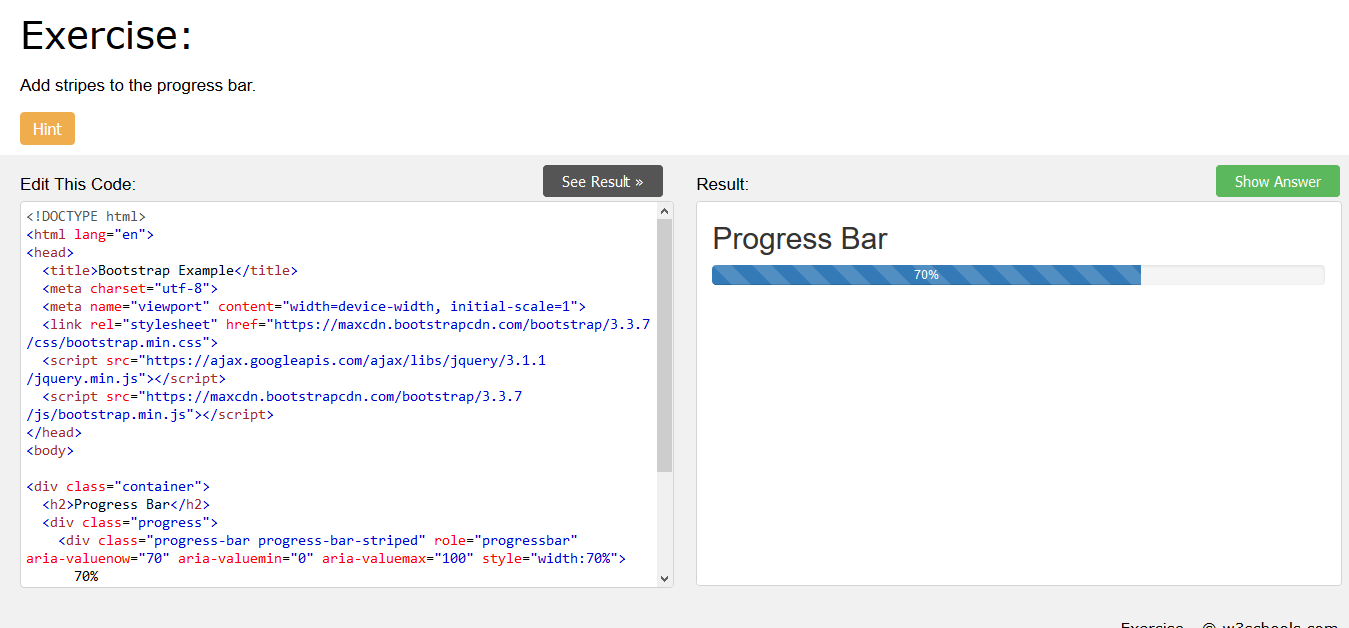
Task: Click the bootstrap stylesheet link code line
Action: pos(346,324)
